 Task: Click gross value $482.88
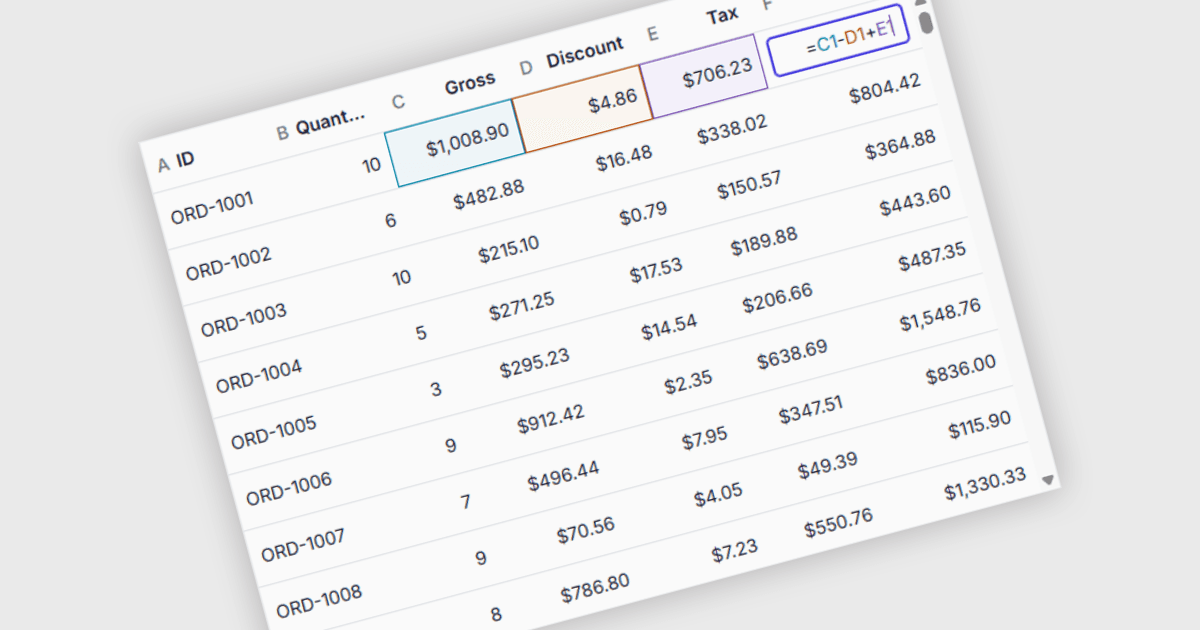[488, 195]
